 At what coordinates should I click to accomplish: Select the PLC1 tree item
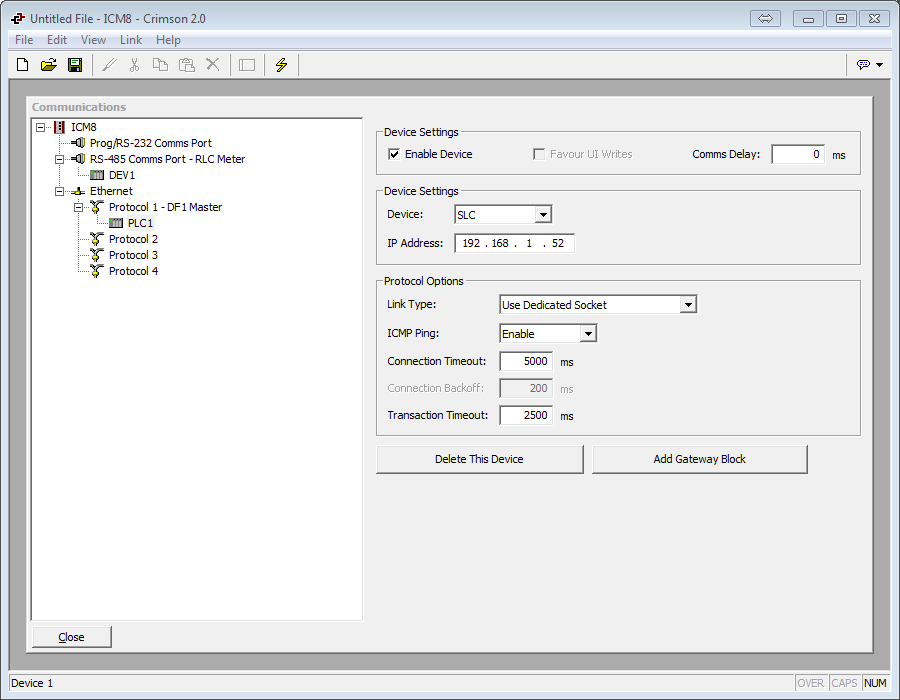click(140, 223)
